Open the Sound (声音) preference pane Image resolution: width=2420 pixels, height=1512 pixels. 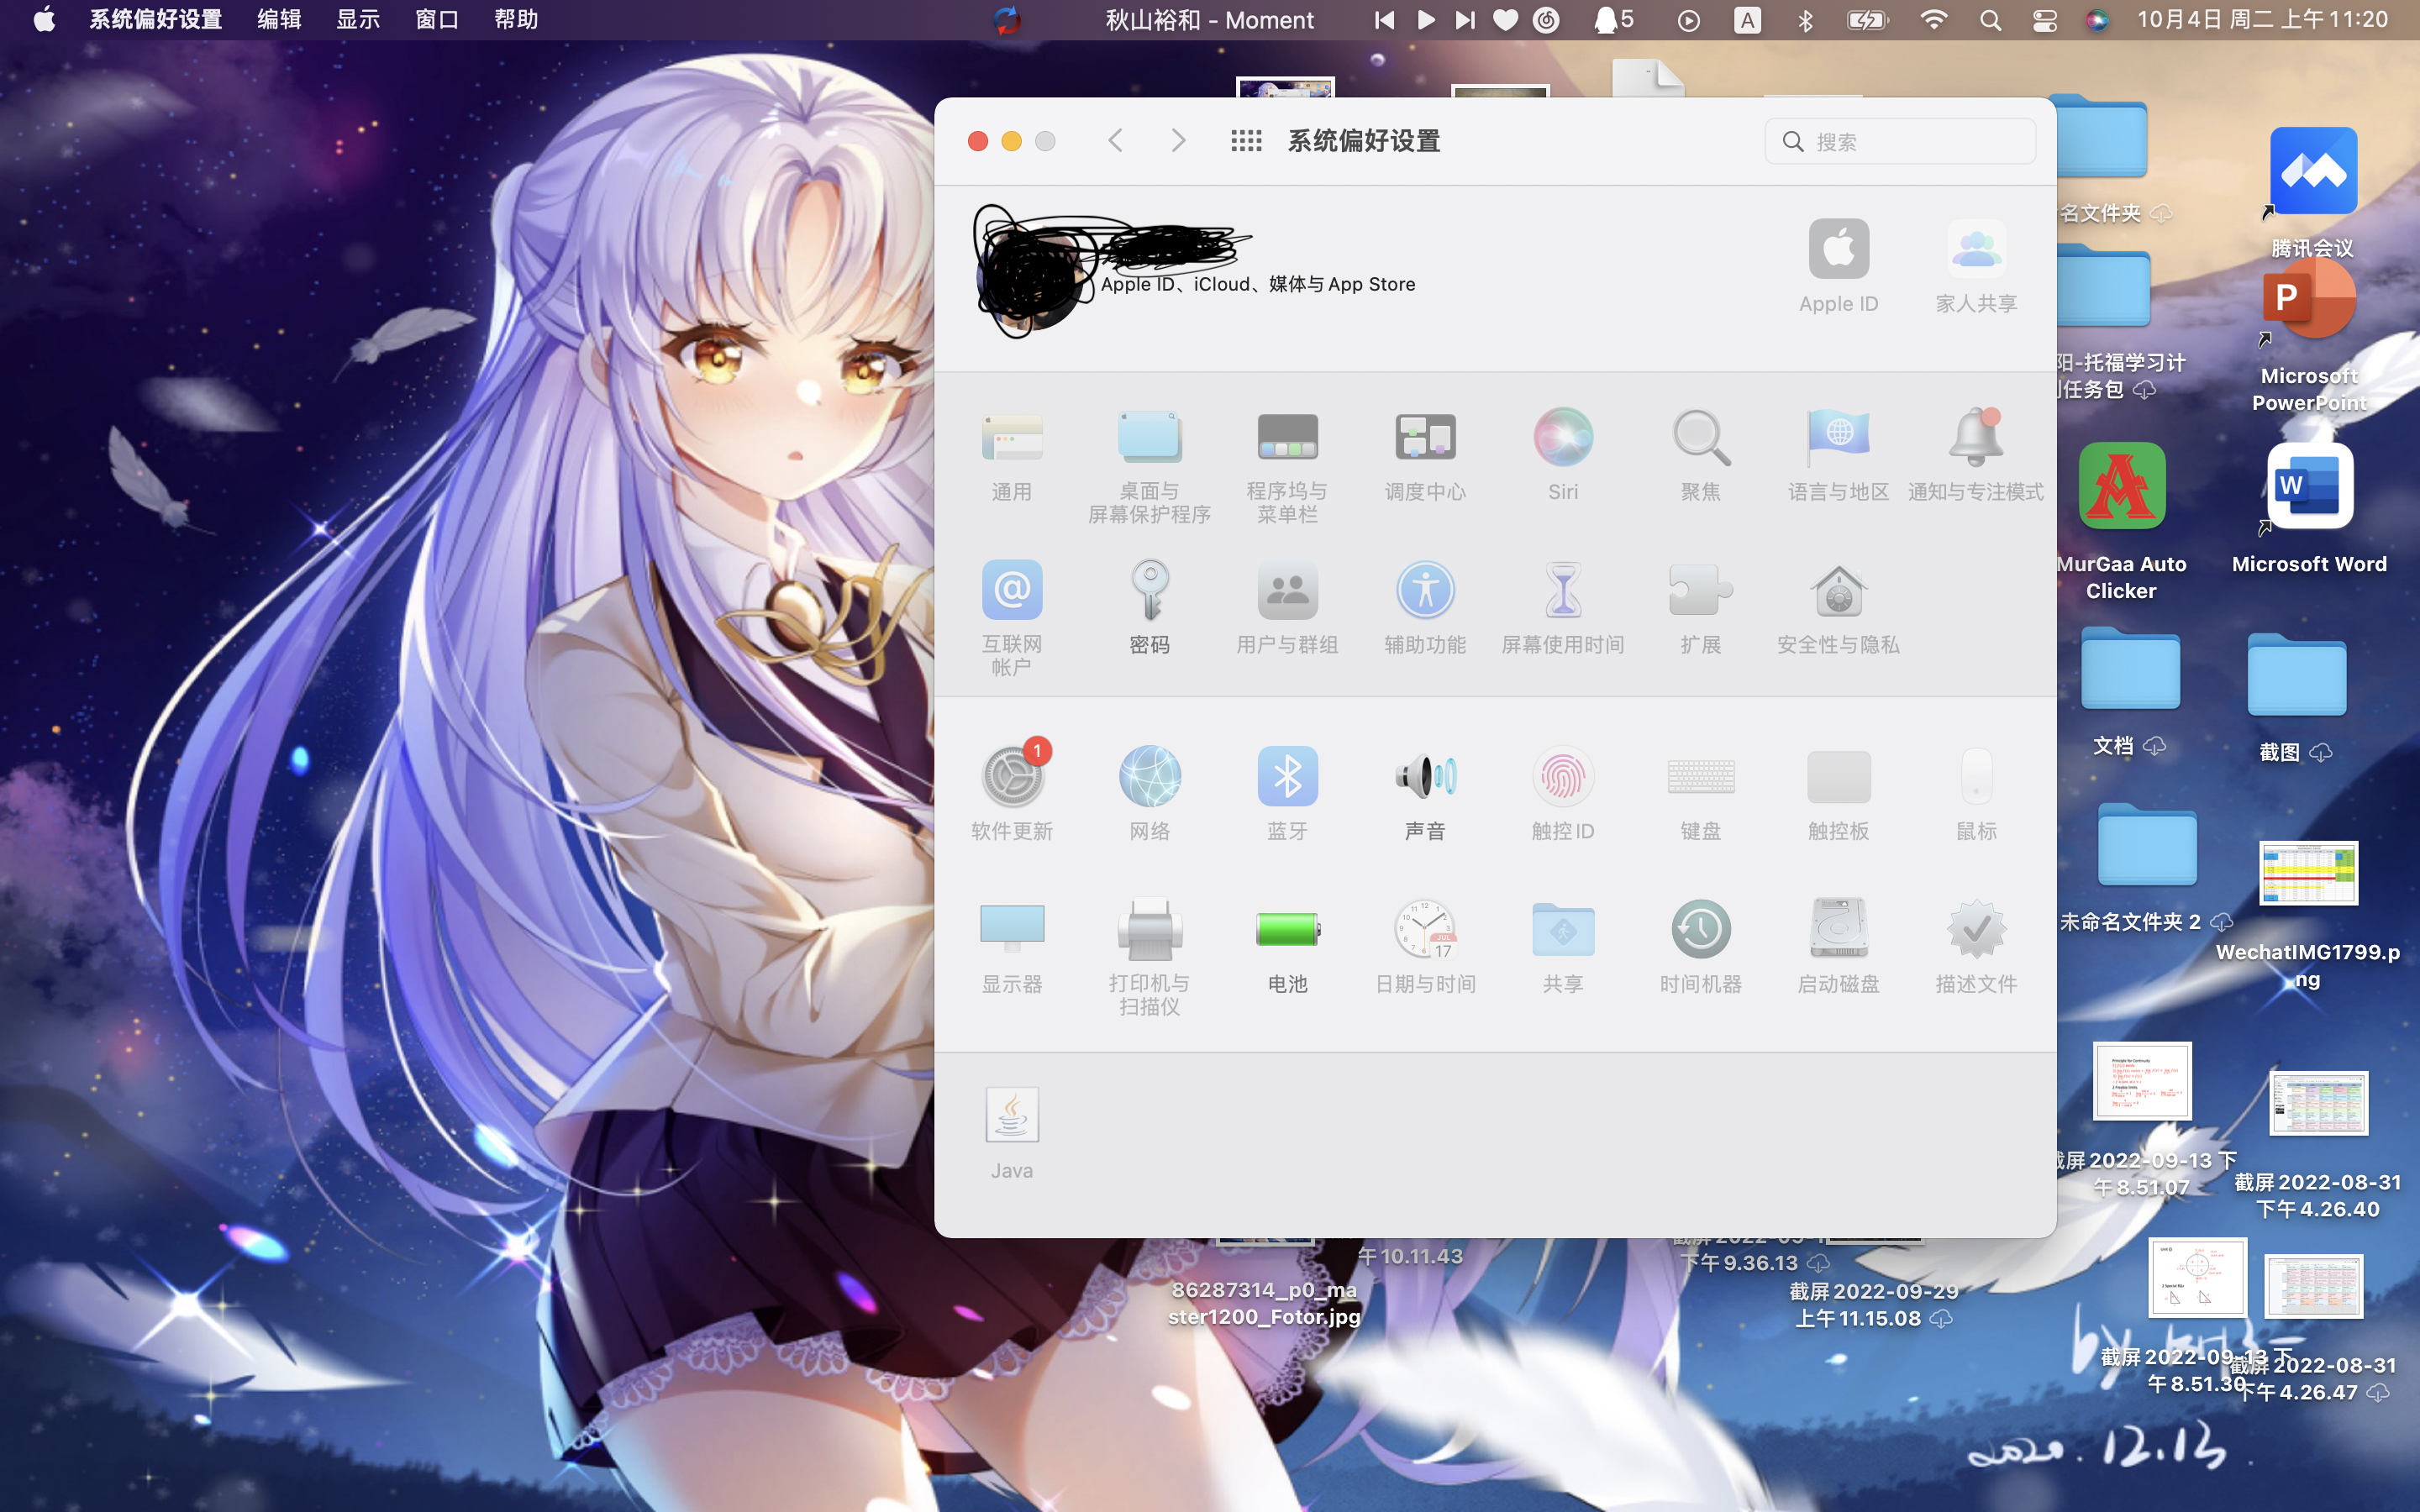(x=1425, y=777)
